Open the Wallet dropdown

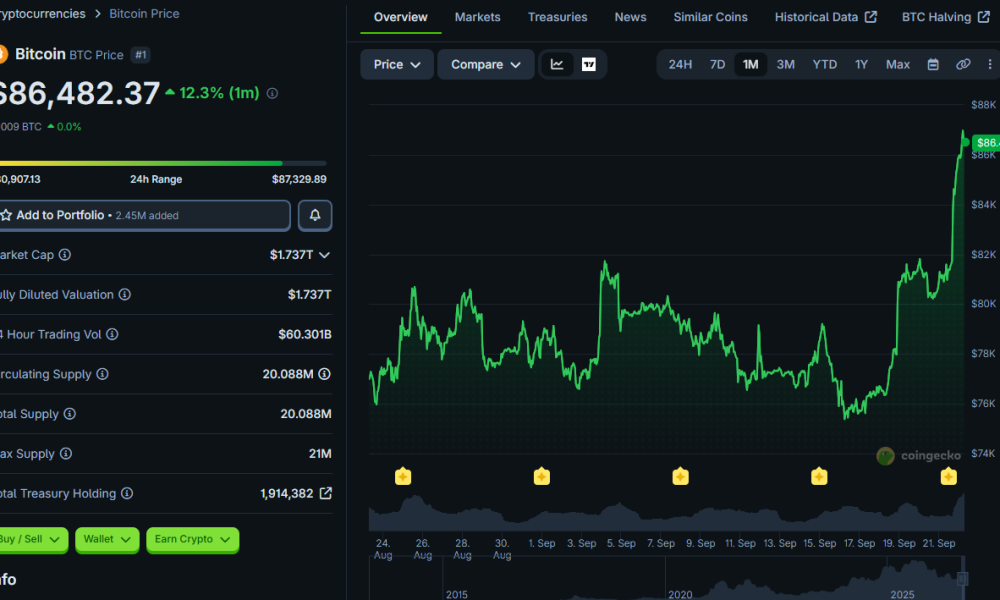(x=107, y=539)
